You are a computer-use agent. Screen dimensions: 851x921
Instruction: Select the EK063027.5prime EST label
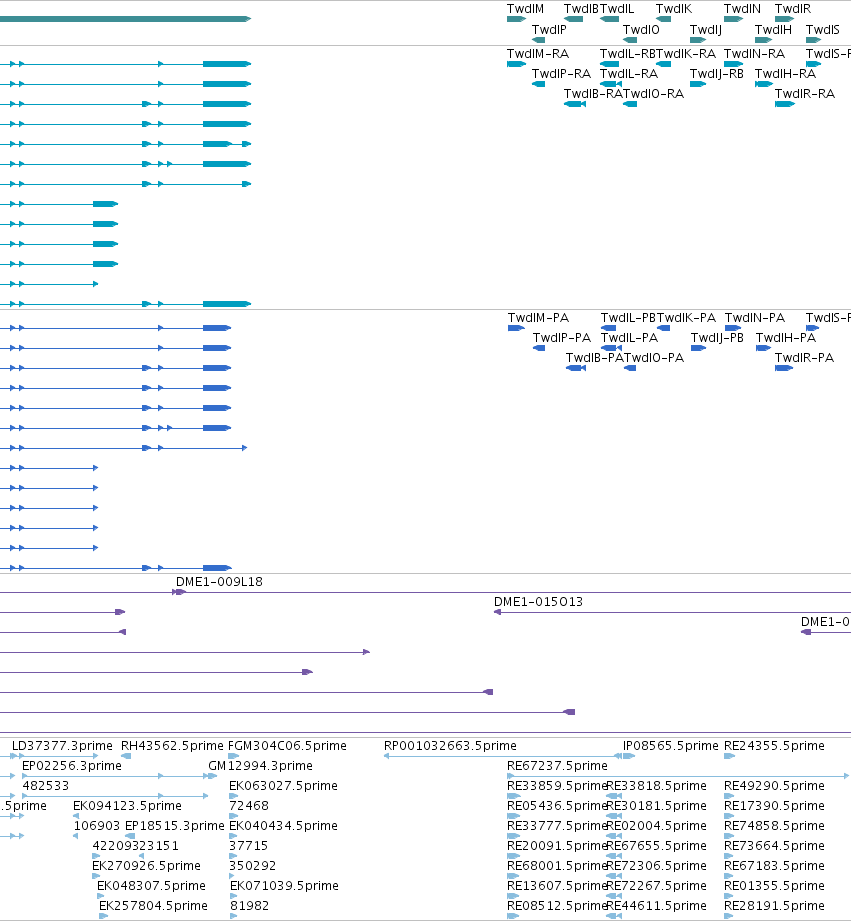(x=283, y=785)
